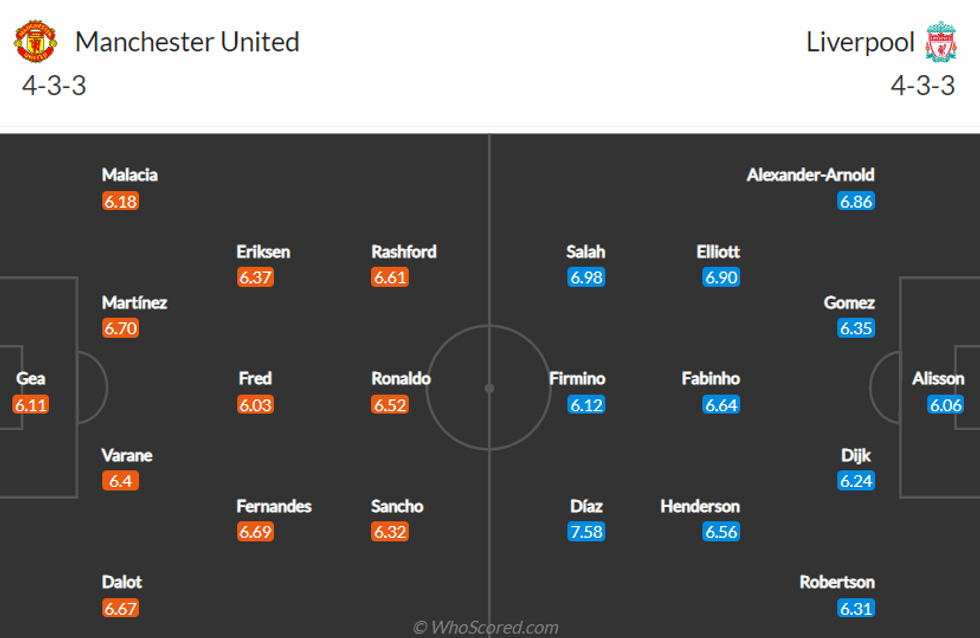Select Ronaldo's 6.52 rating badge

[x=390, y=405]
